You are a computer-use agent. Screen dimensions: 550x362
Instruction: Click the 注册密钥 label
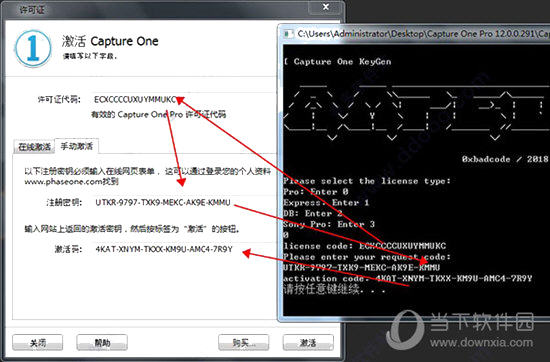click(x=64, y=202)
